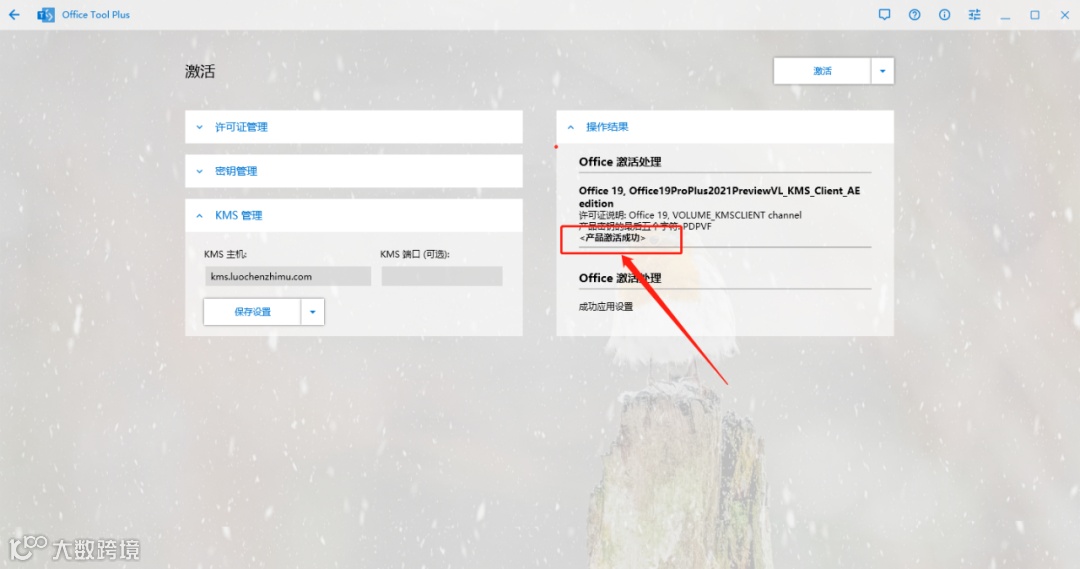
Task: Expand the 许可证管理 section
Action: coord(353,127)
